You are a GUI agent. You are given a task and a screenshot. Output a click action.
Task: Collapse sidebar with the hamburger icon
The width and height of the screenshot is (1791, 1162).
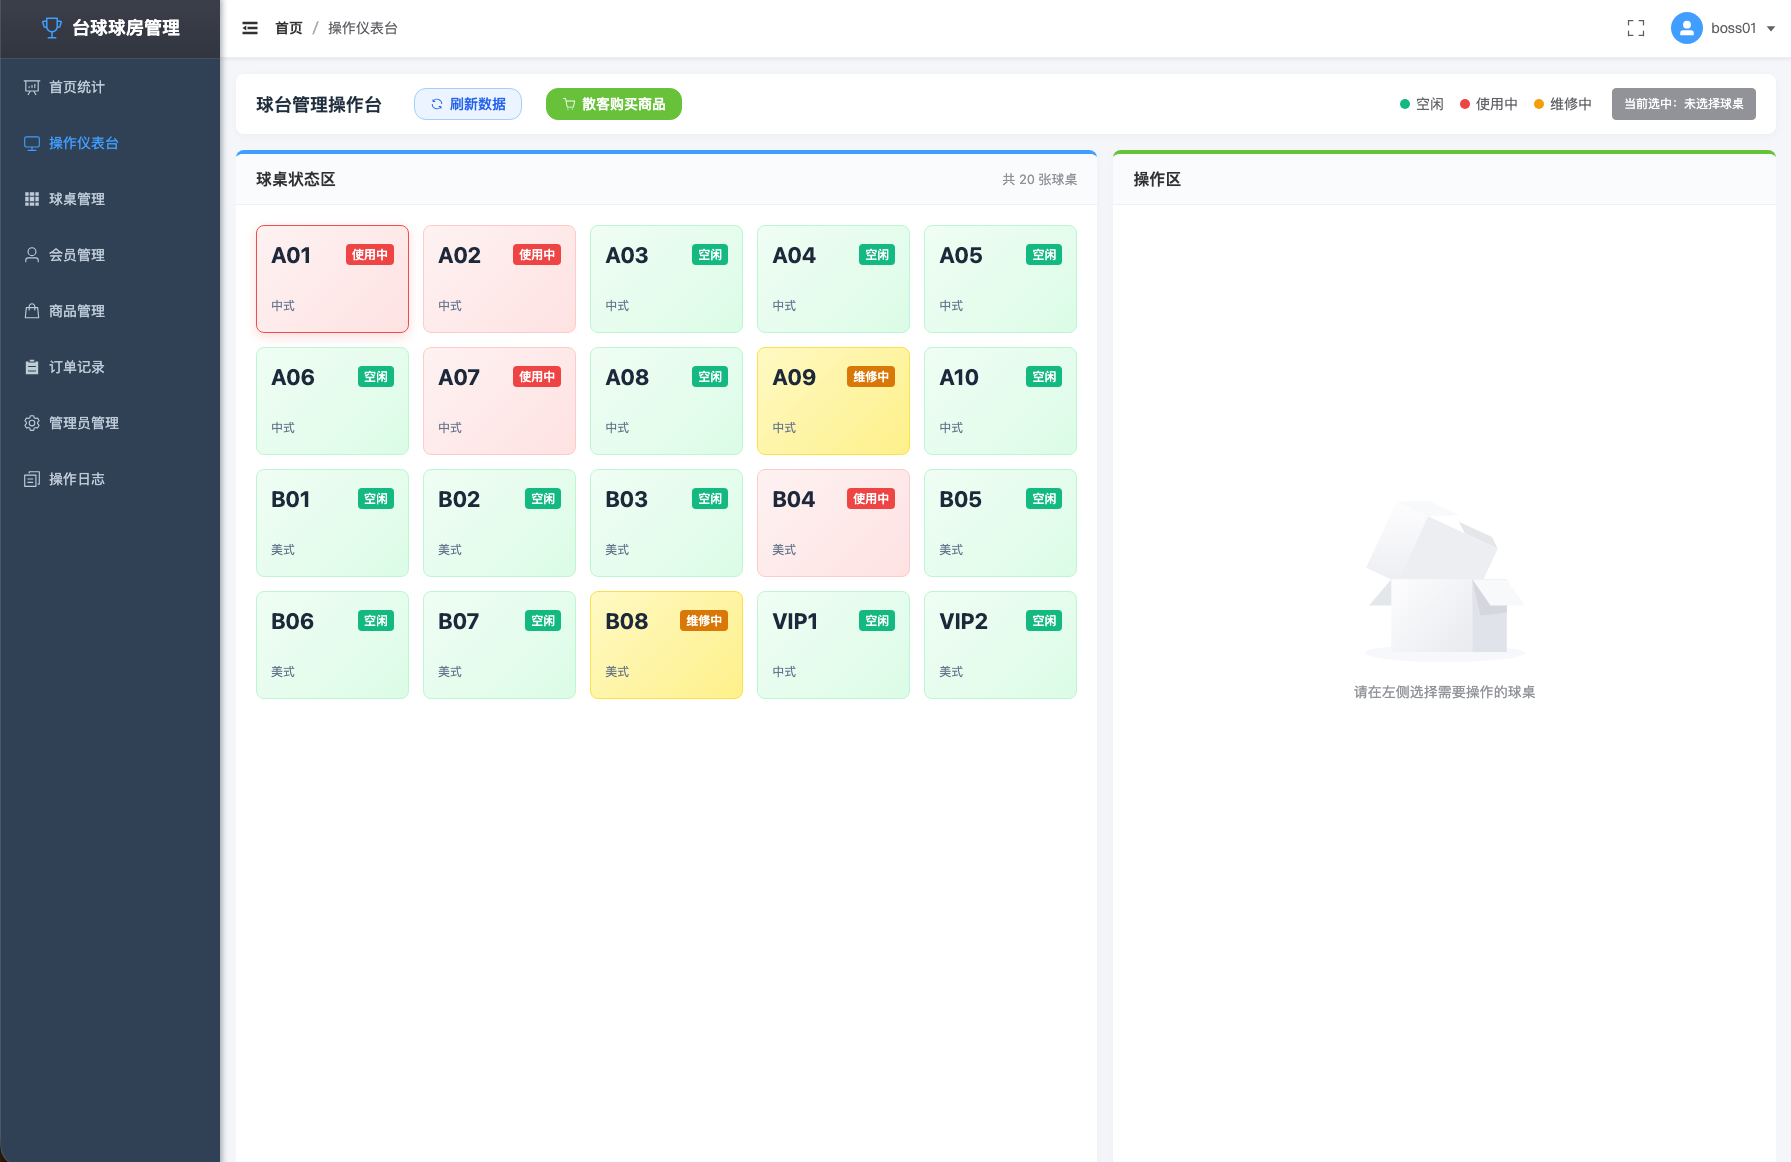(x=250, y=28)
